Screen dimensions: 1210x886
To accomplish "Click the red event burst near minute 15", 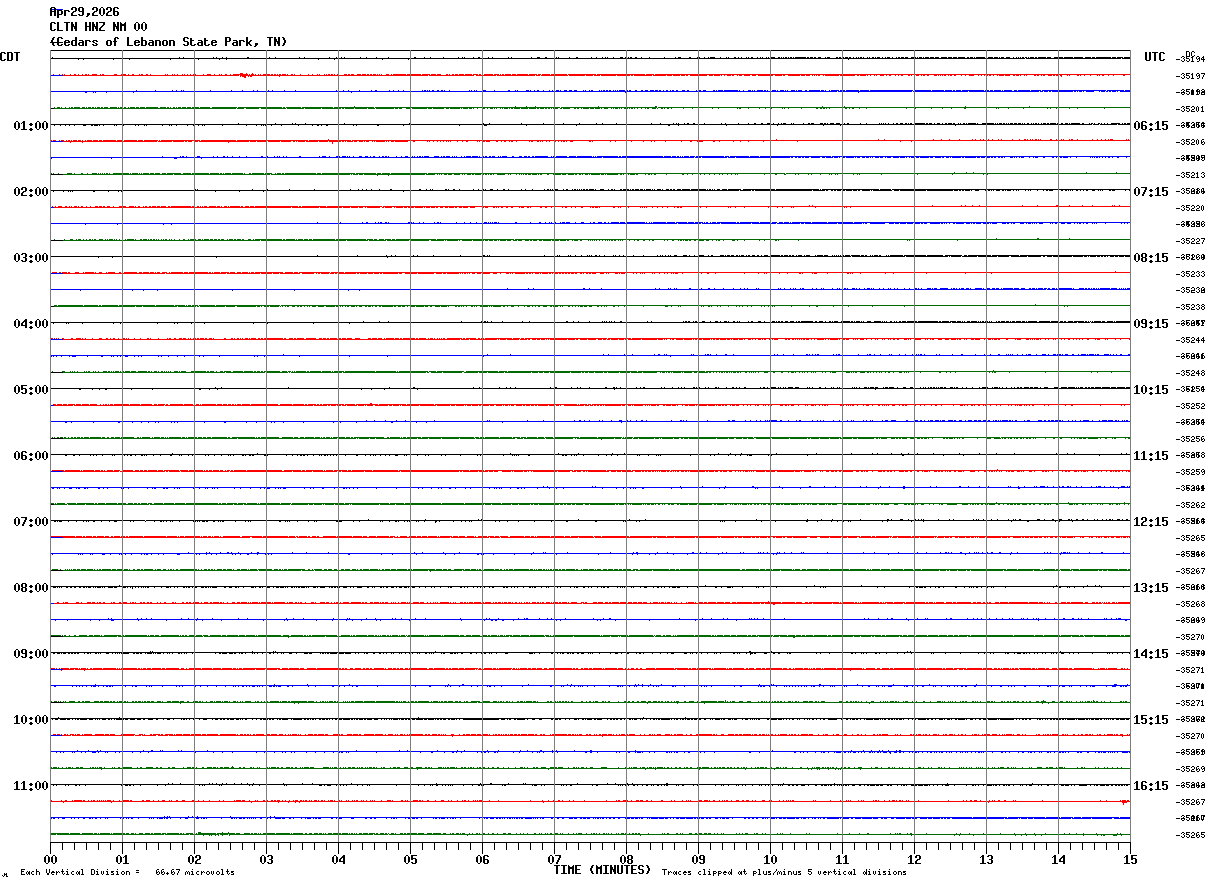I will [x=1125, y=801].
